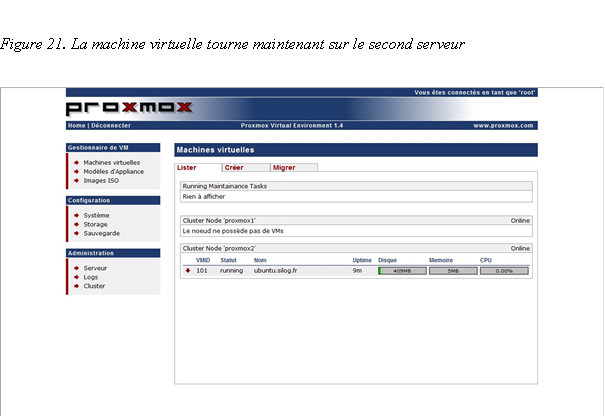This screenshot has width=605, height=417.
Task: Open Sauvegarde configuration page
Action: pos(101,233)
